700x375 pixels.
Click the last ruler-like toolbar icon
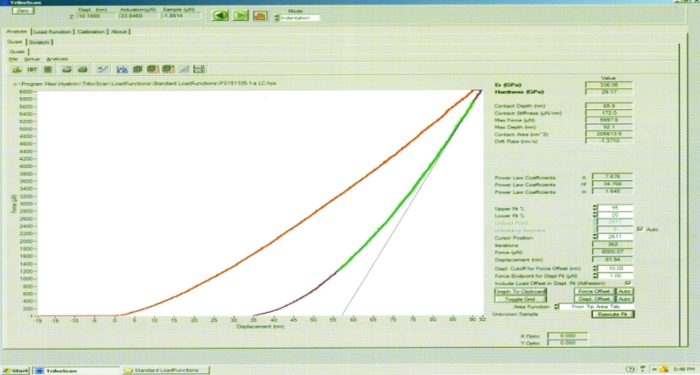pyautogui.click(x=199, y=69)
